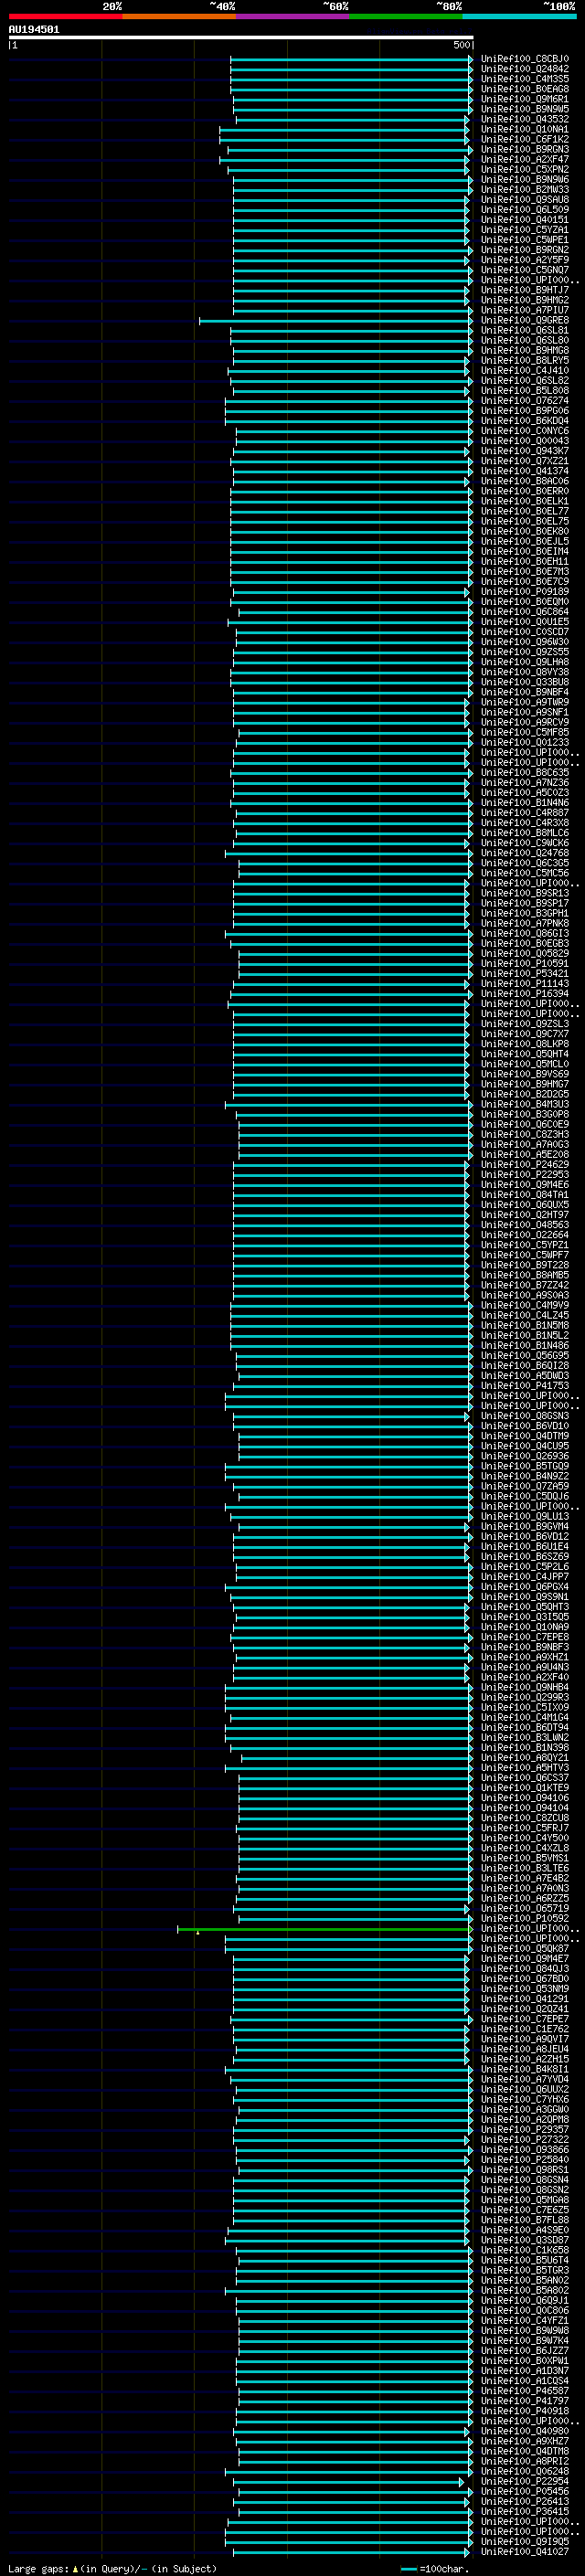Select hit label UniRef100_P40918
Image resolution: width=585 pixels, height=2576 pixels.
(x=524, y=2411)
